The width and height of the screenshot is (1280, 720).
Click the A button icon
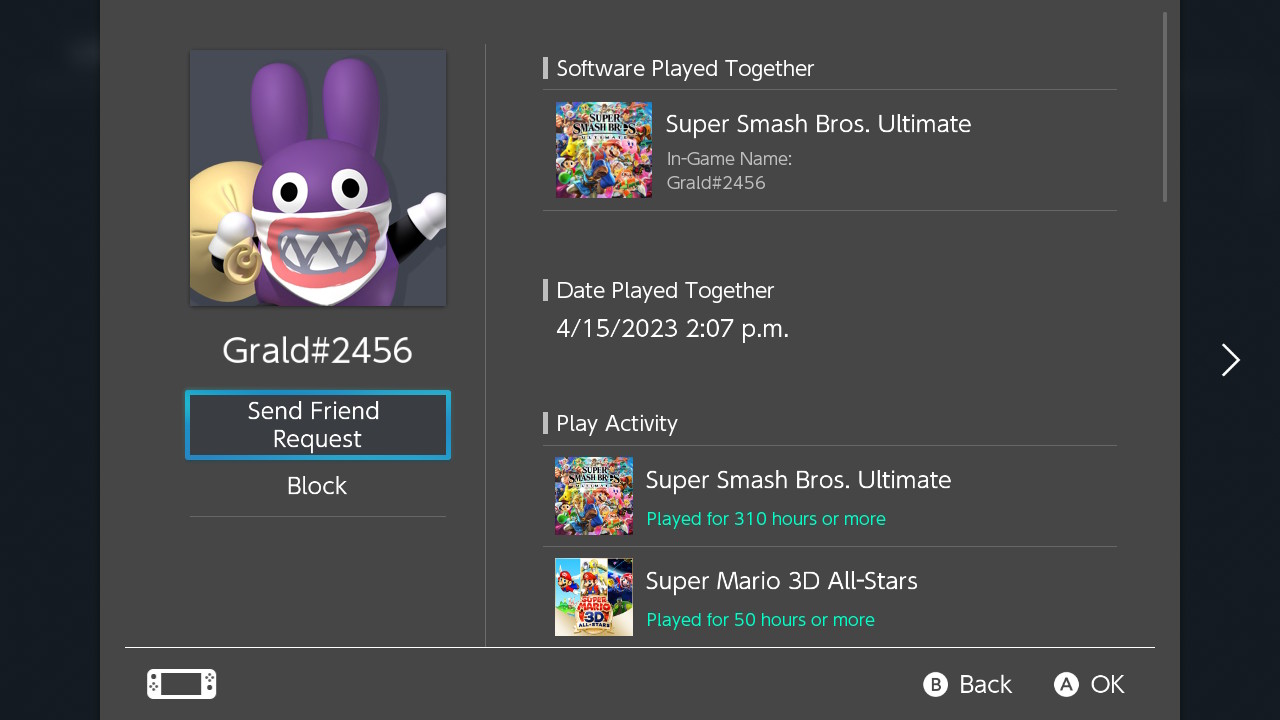pyautogui.click(x=1066, y=684)
